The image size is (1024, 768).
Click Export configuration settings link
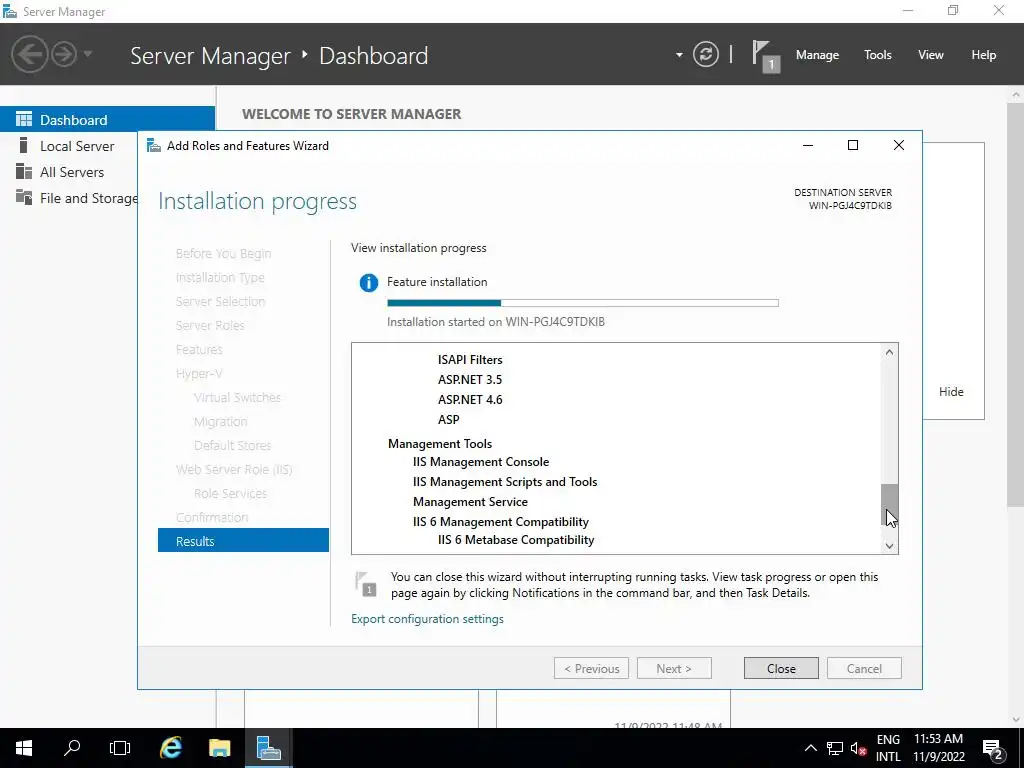coord(427,618)
